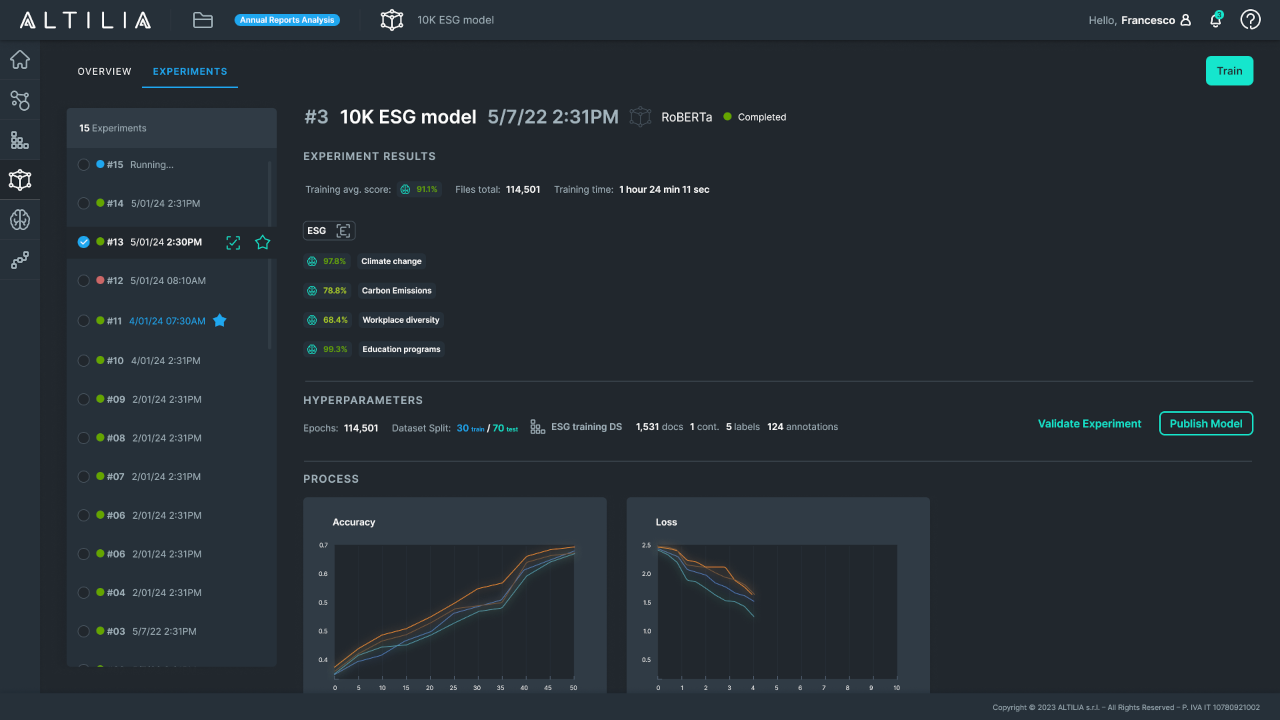Select experiment #04 radio button
Screen dimensions: 1280x720
pyautogui.click(x=84, y=592)
